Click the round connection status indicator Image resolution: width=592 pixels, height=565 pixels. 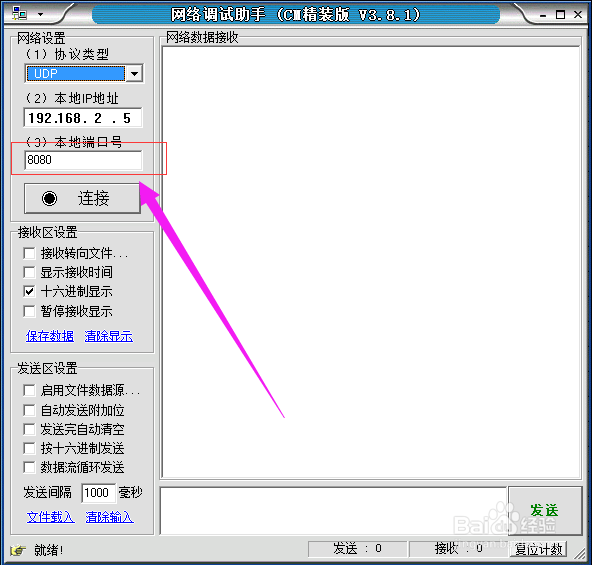pos(49,198)
